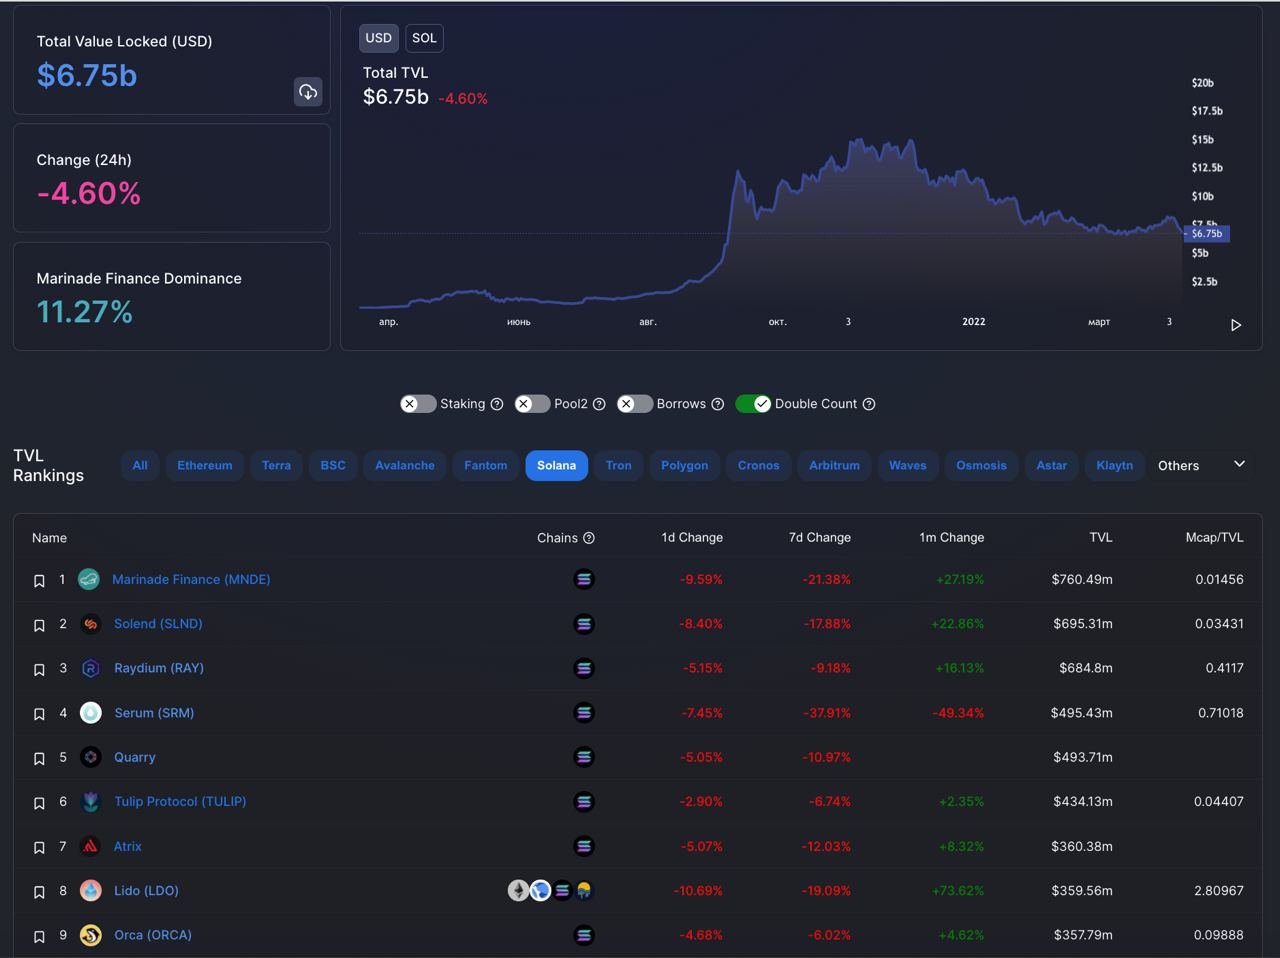The width and height of the screenshot is (1280, 958).
Task: Click Solana chain icon in Serum row
Action: 584,713
